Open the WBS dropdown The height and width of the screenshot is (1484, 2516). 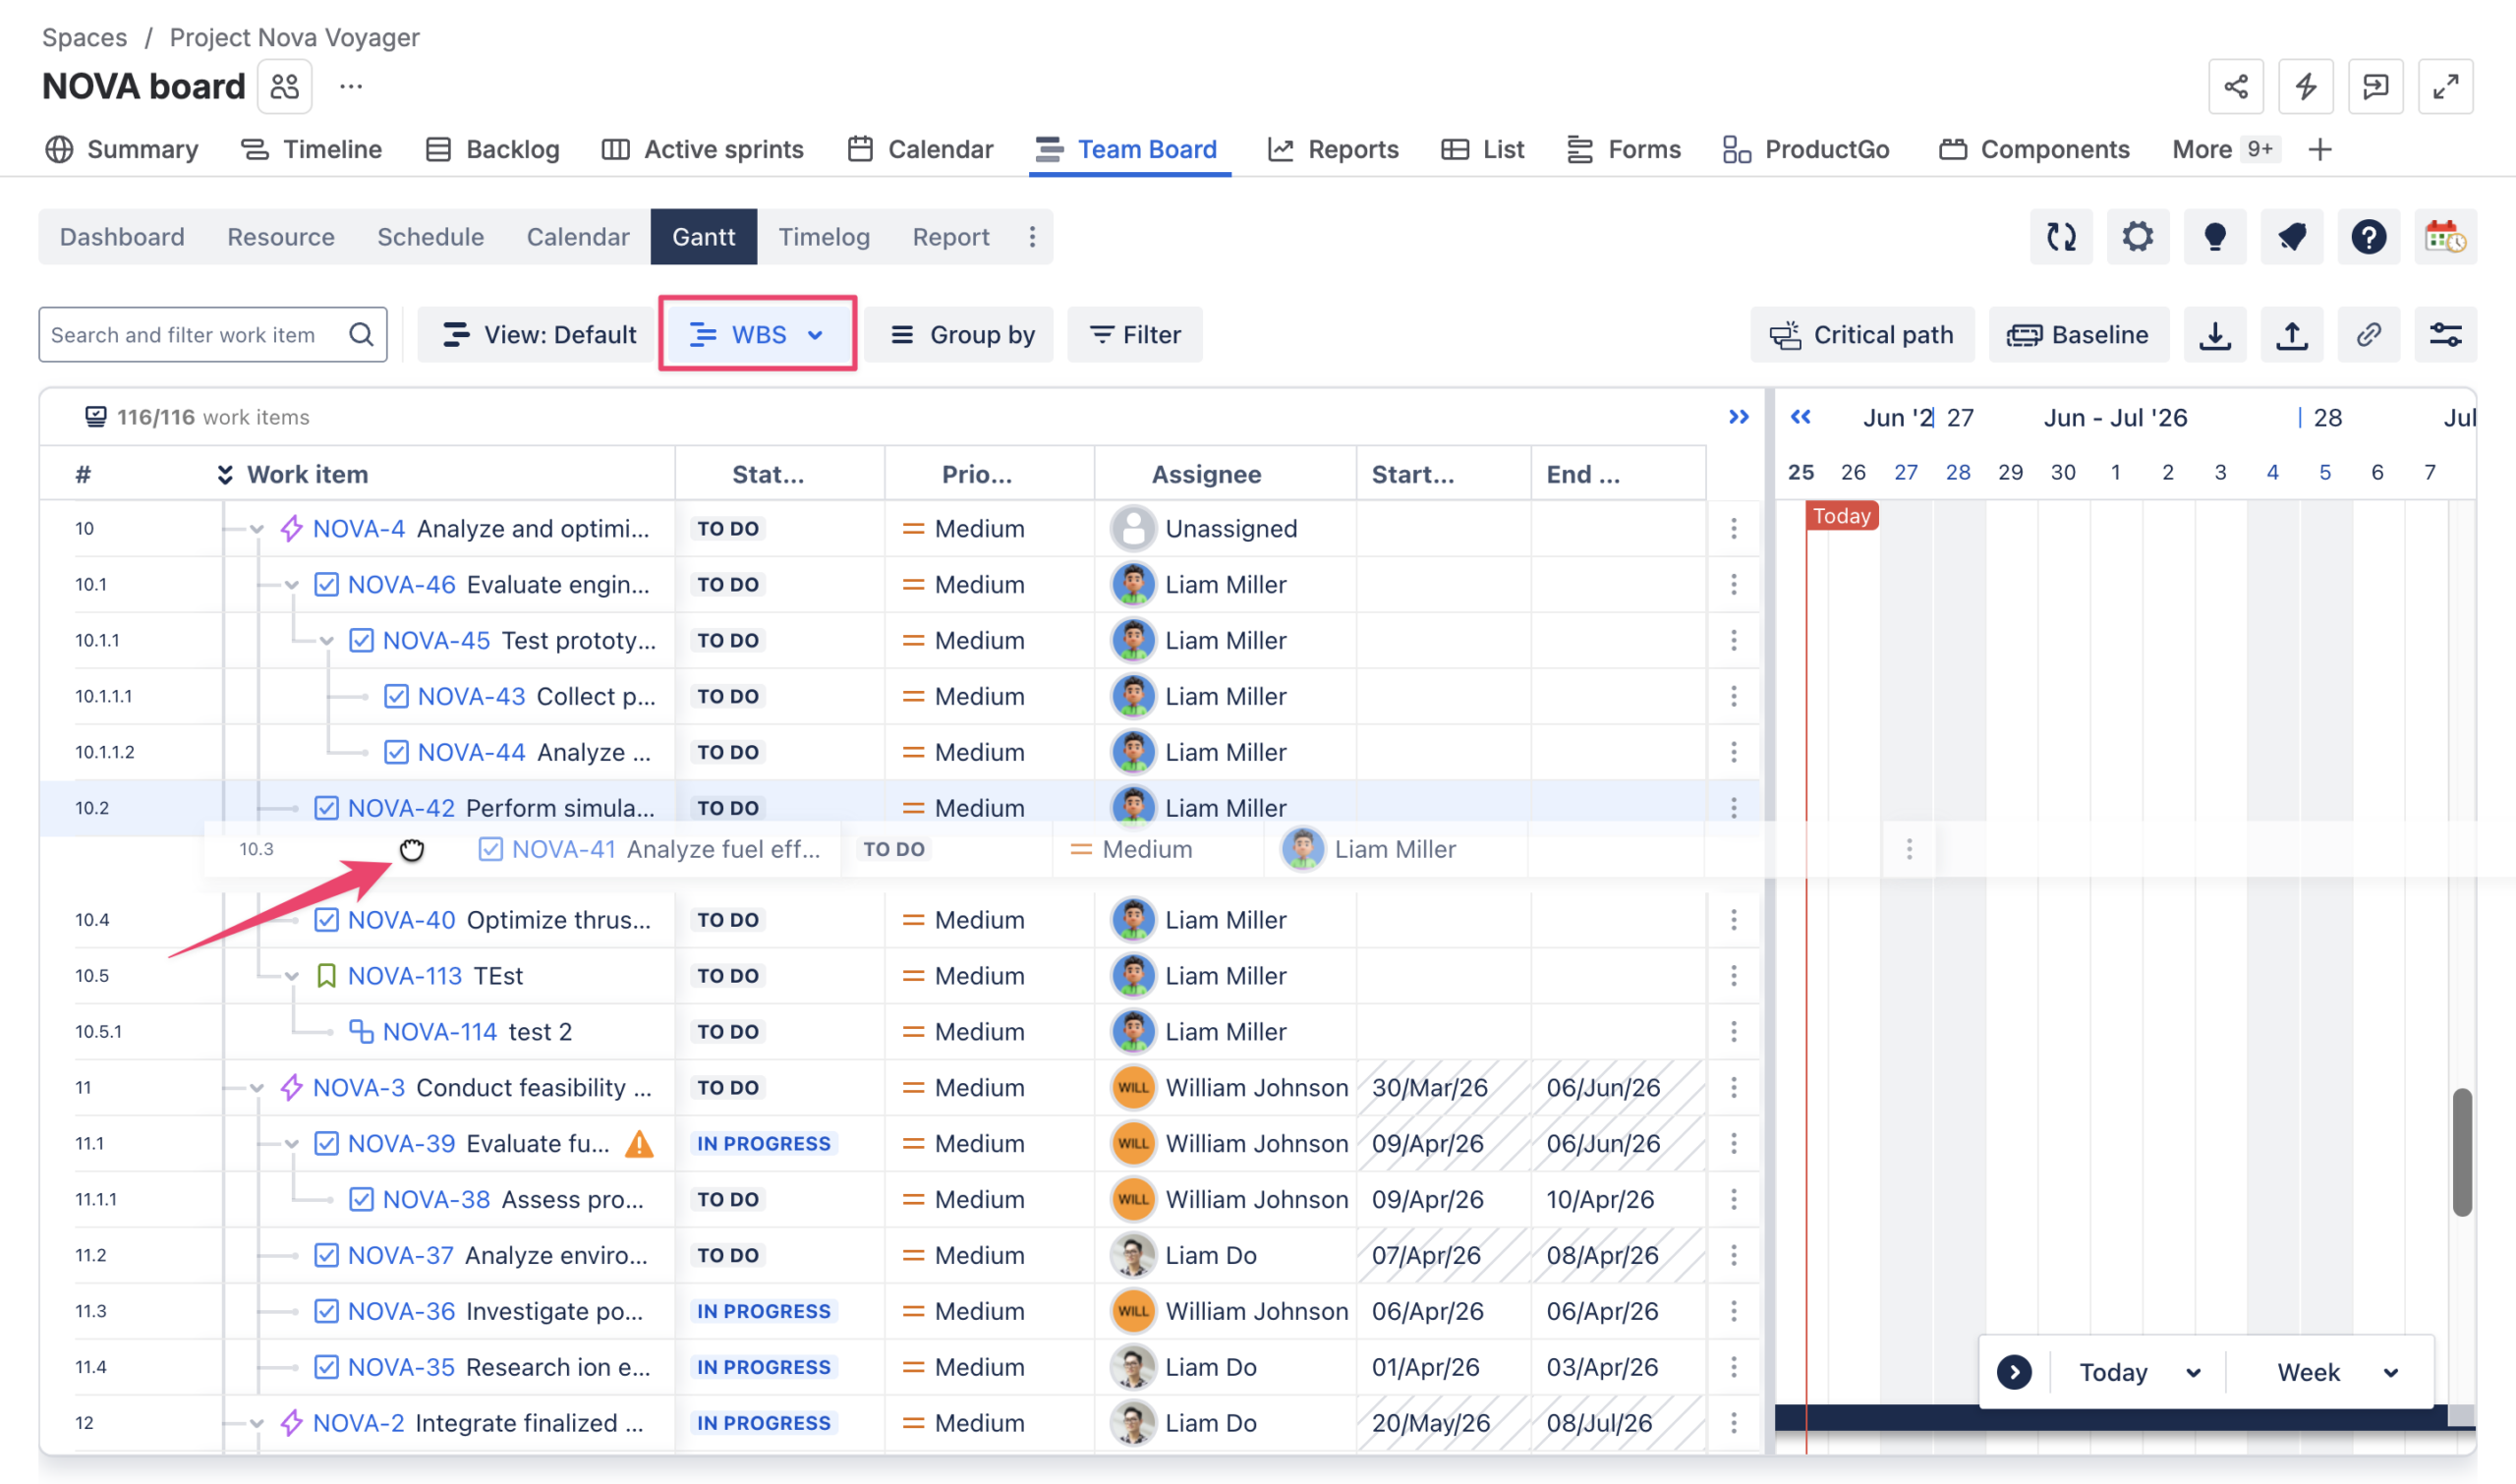click(757, 334)
